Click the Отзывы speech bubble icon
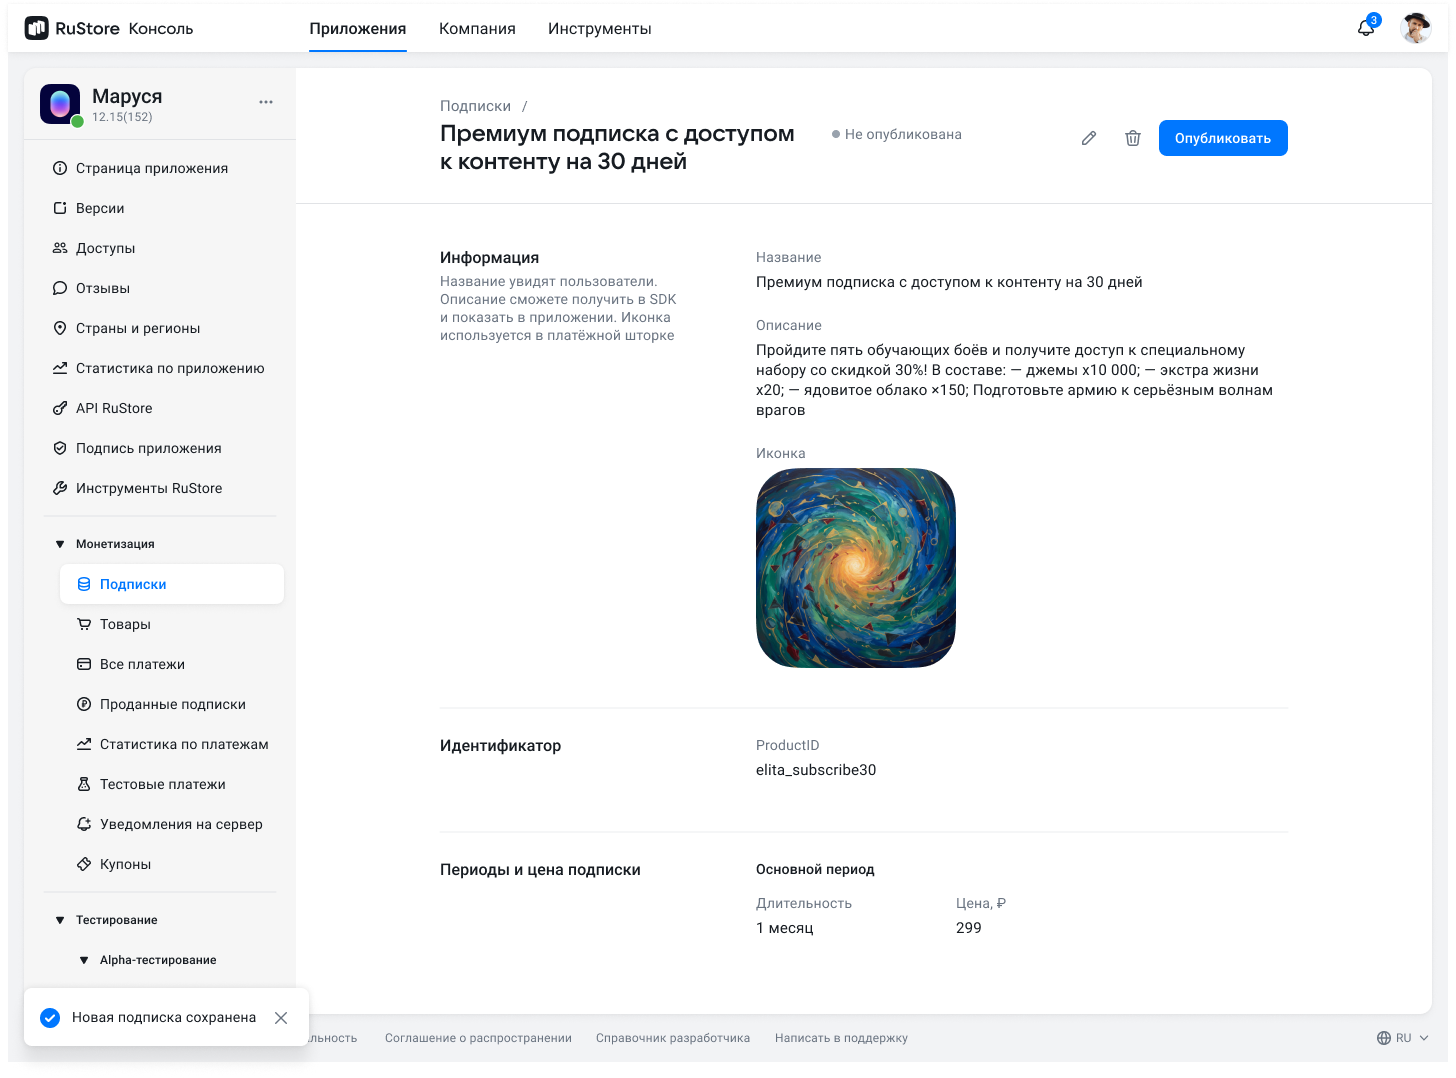Screen dimensions: 1456x1078 click(60, 288)
